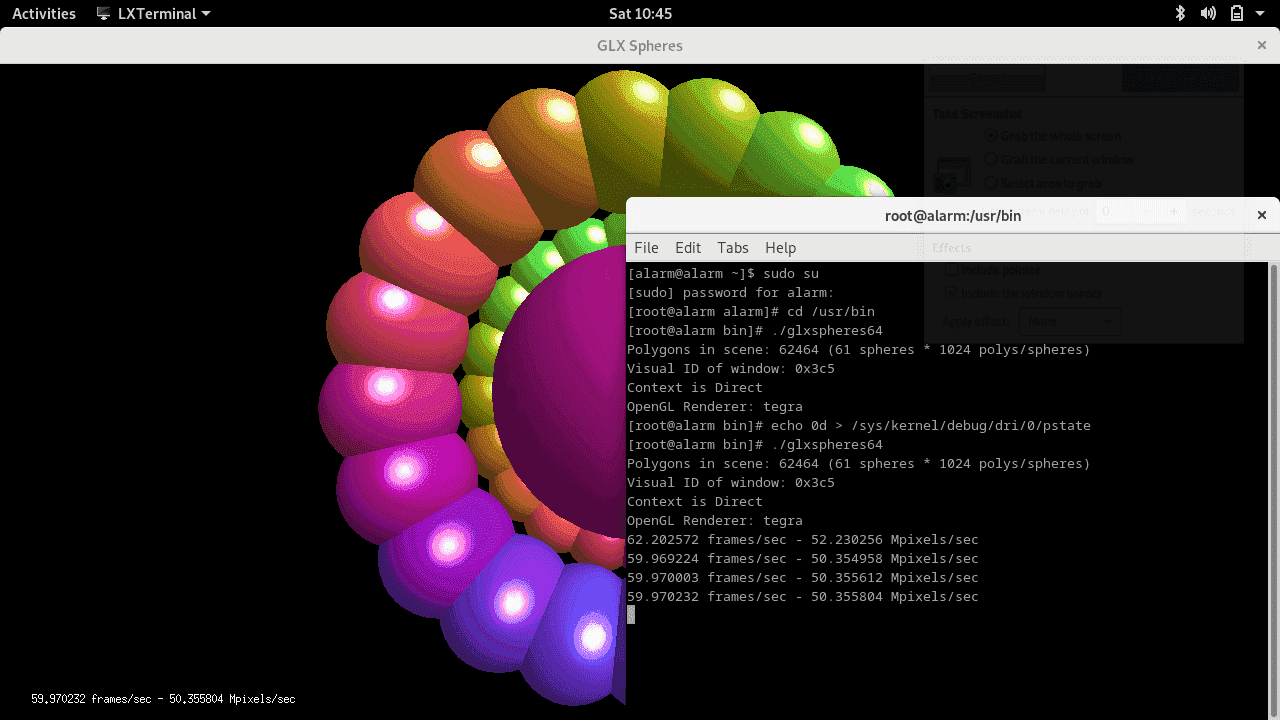This screenshot has width=1280, height=720.
Task: Click the Sat 10:45 clock
Action: 640,13
